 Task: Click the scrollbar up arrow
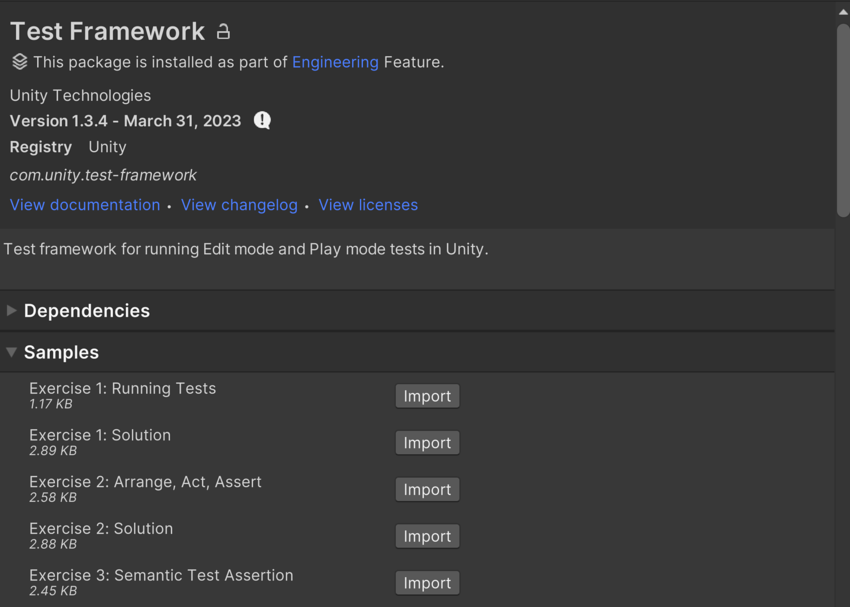click(x=842, y=8)
